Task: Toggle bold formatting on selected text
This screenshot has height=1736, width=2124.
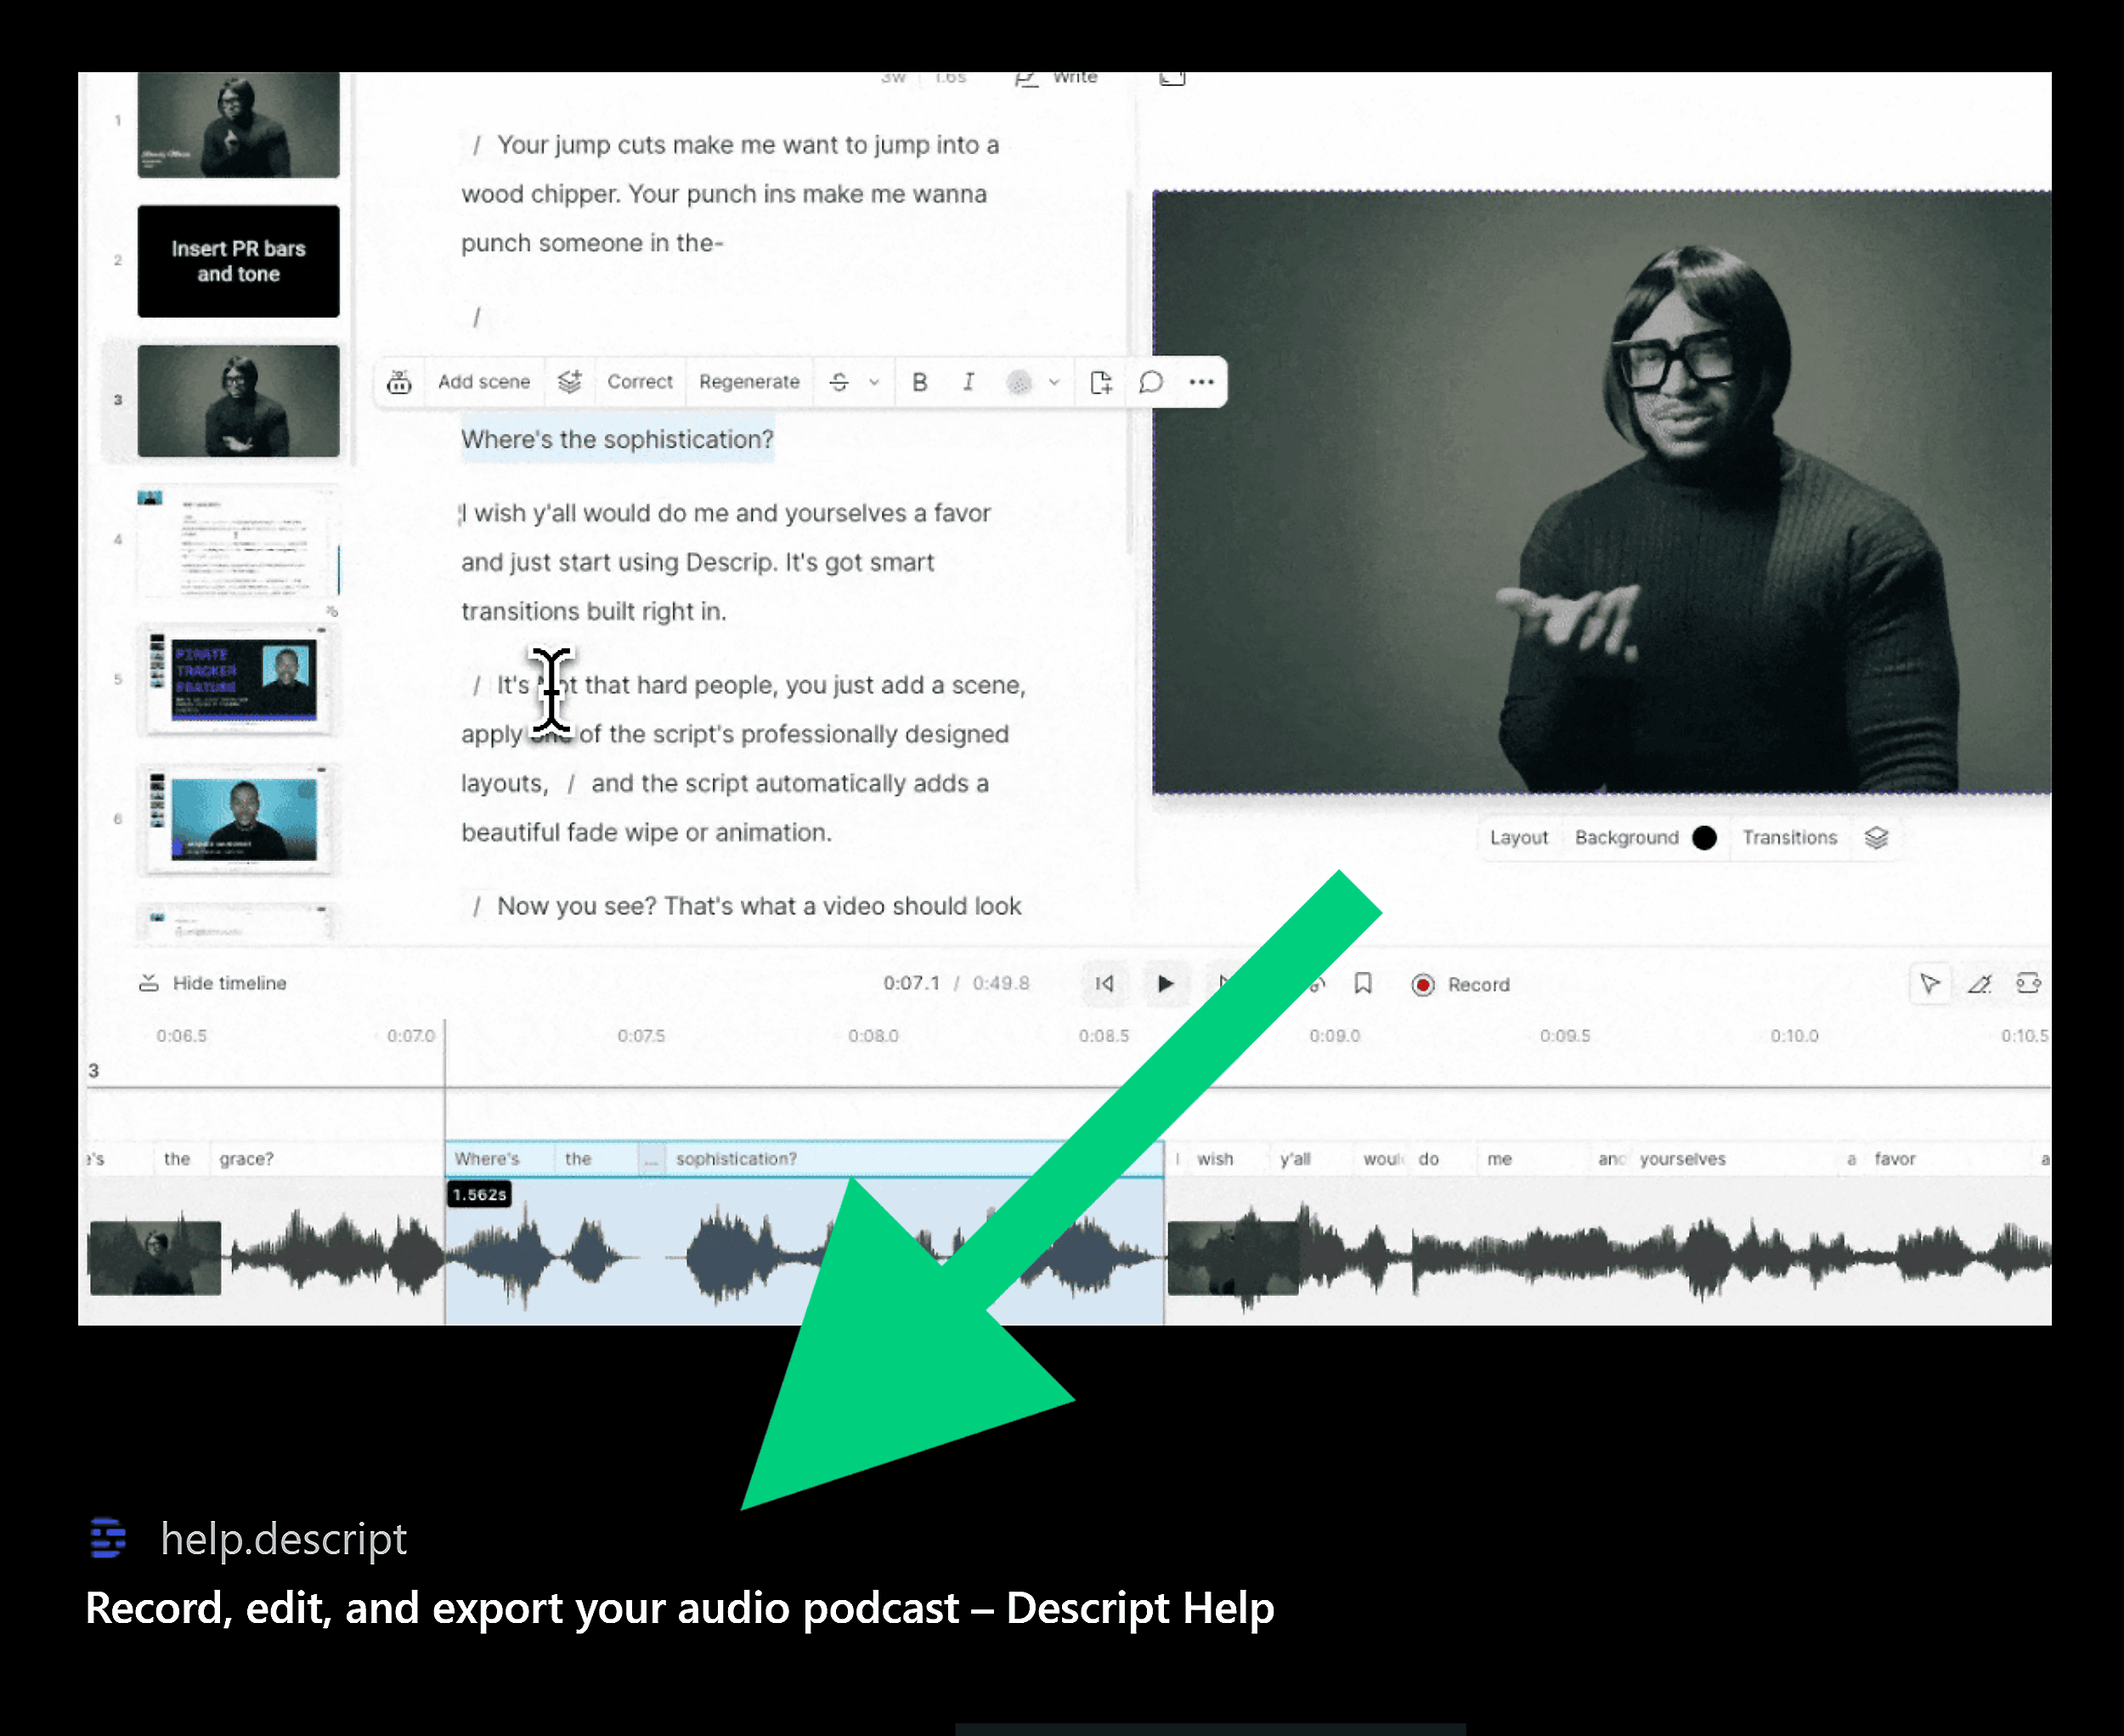Action: coord(919,382)
